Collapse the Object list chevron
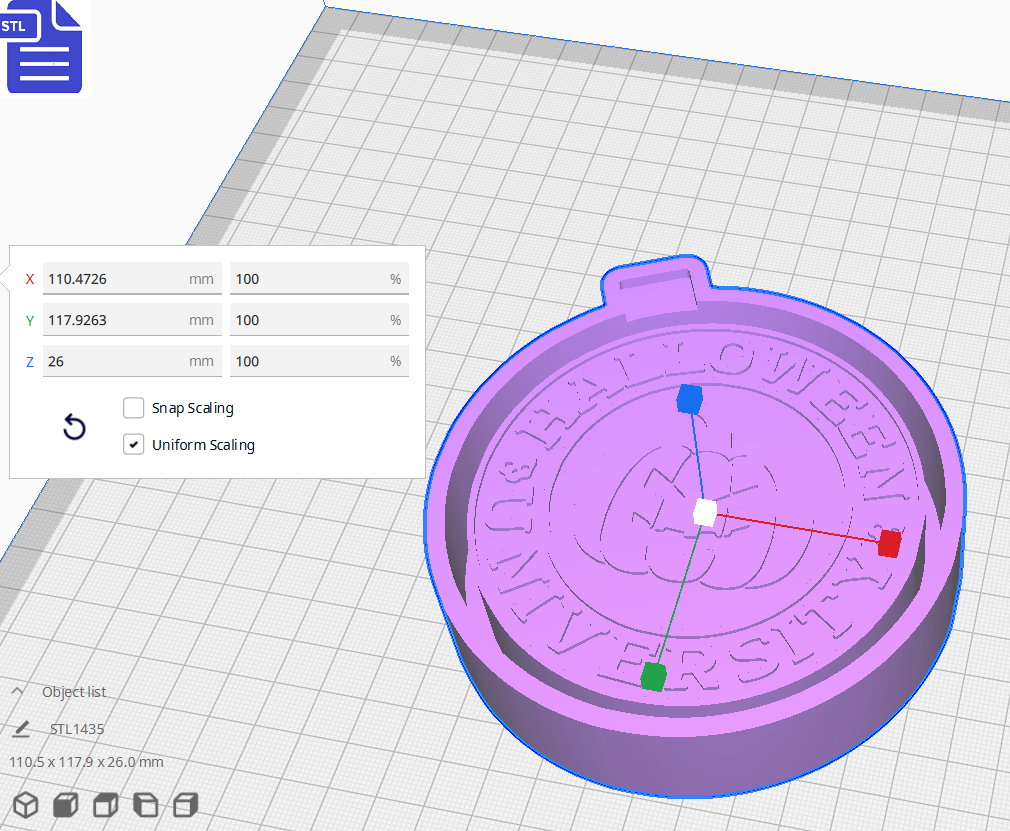The height and width of the screenshot is (831, 1010). tap(18, 692)
